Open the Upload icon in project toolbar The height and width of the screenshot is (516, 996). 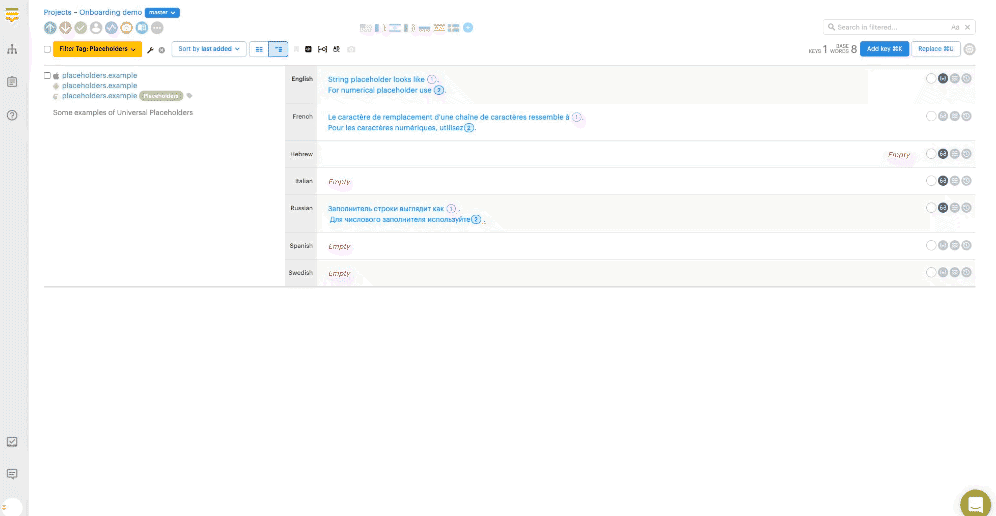[x=50, y=27]
